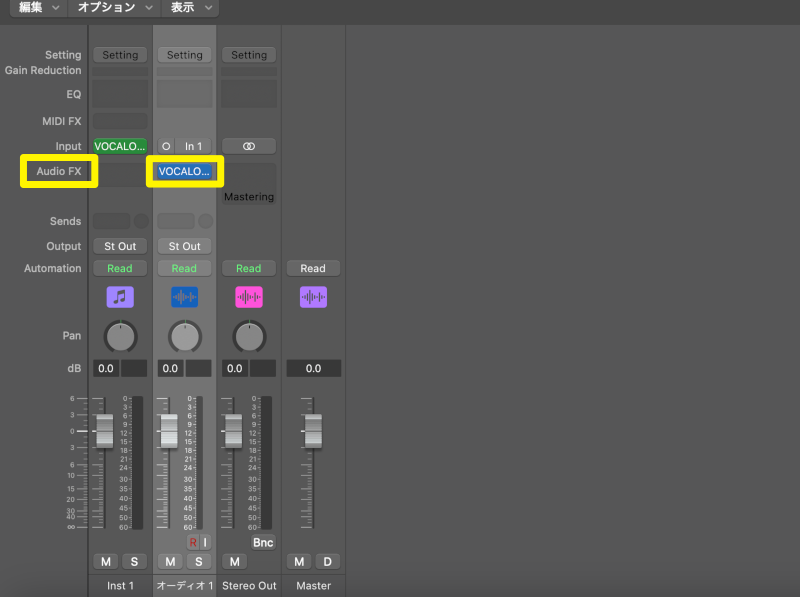Click the Bnc bounce button on Stereo Out

tap(263, 542)
